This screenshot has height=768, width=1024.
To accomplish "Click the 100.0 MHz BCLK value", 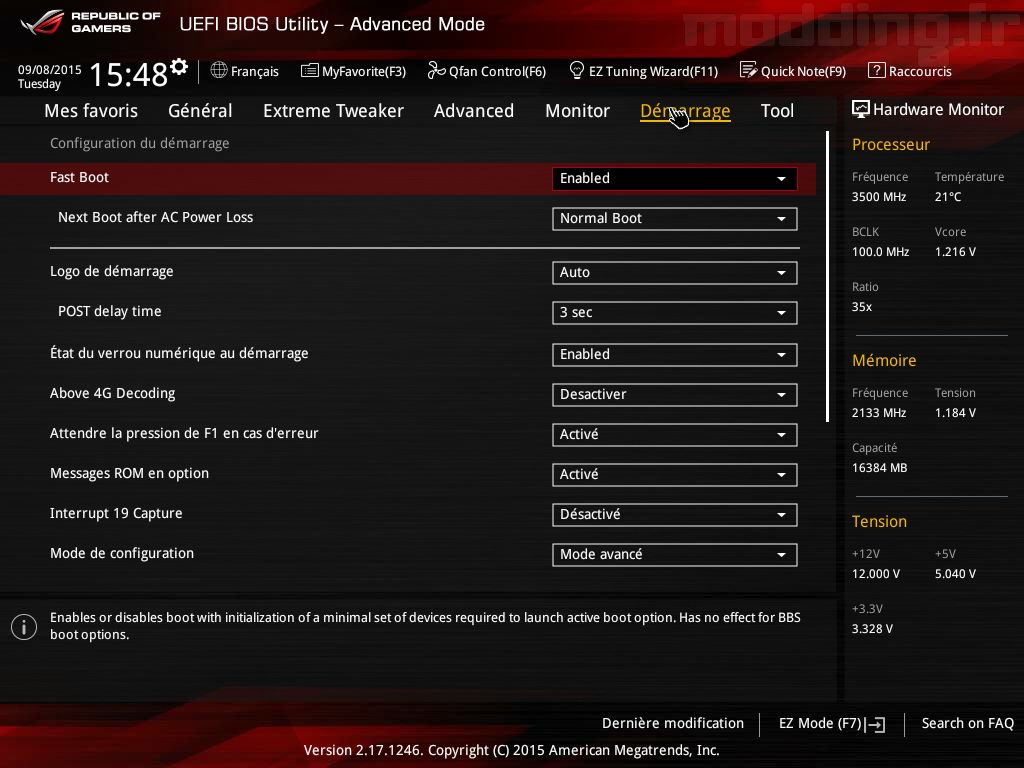I will (880, 251).
